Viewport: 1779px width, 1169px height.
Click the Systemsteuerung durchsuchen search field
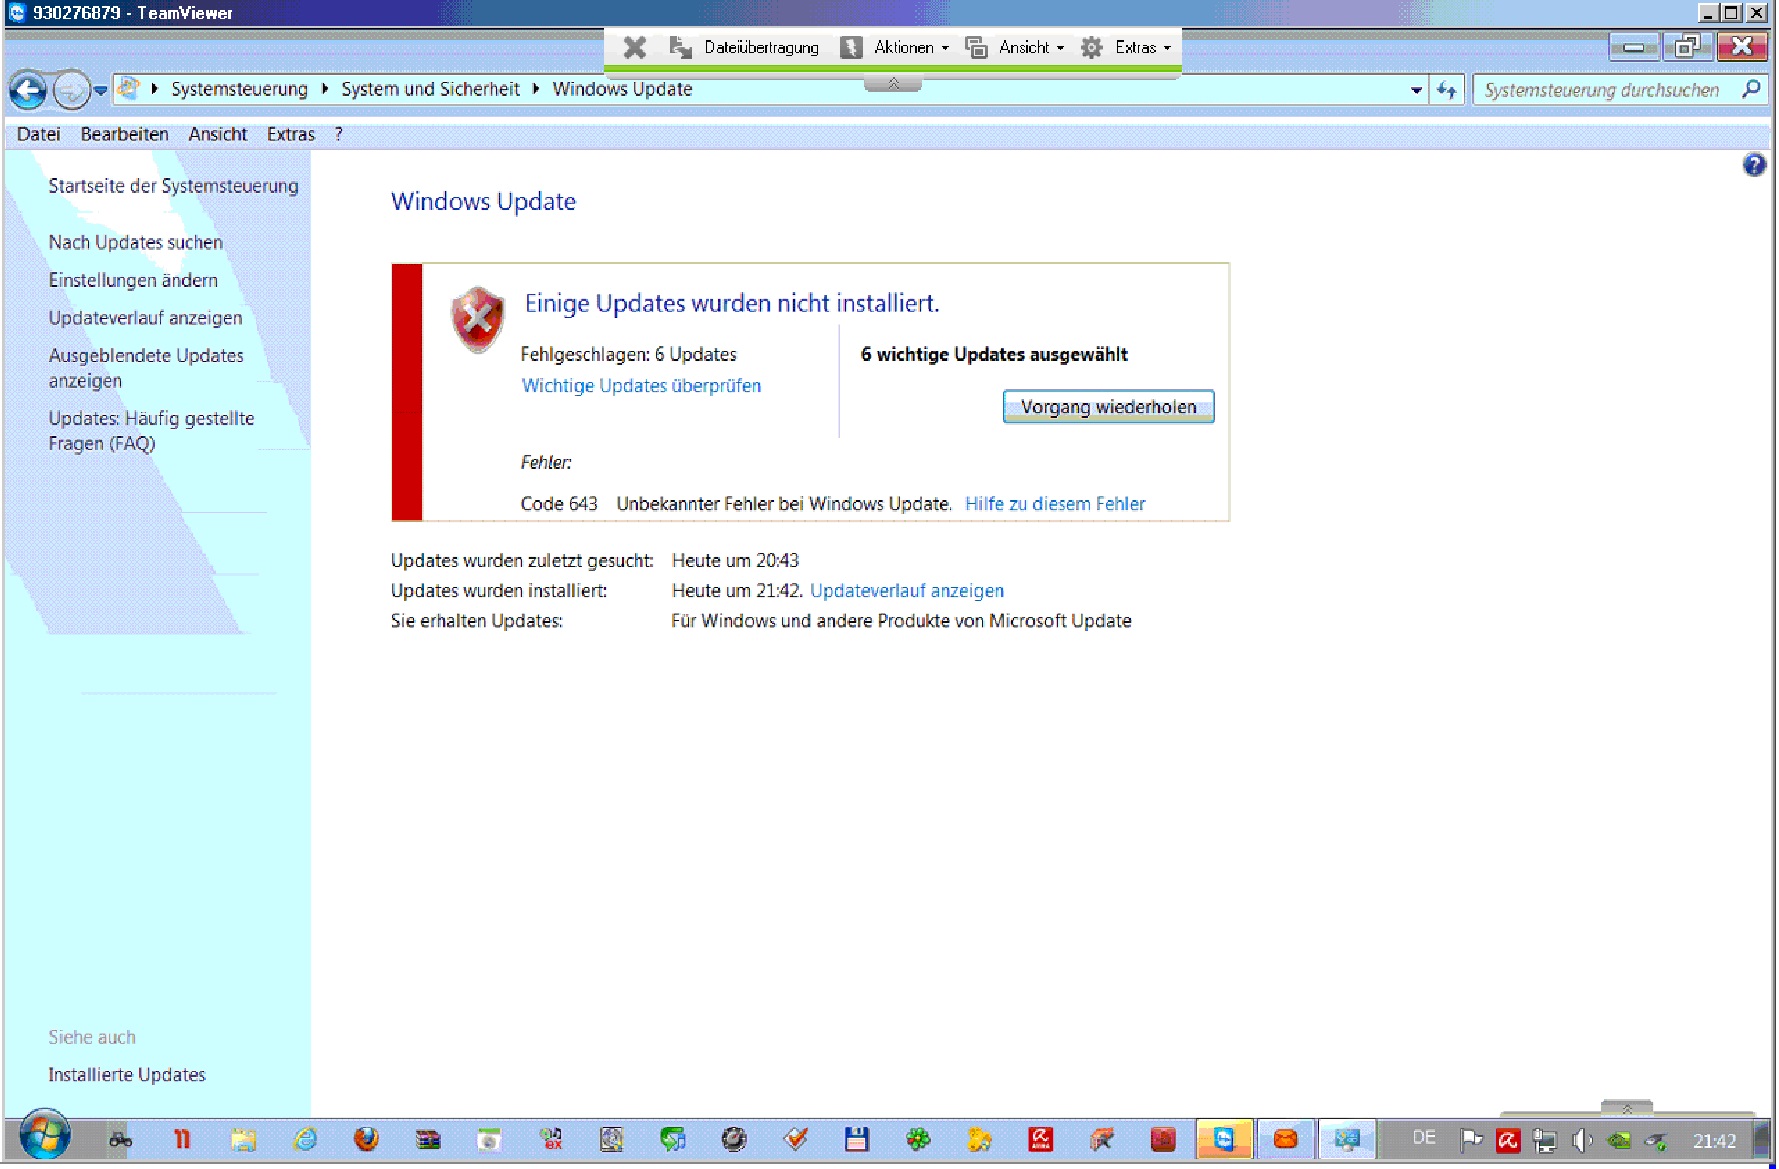pos(1603,90)
